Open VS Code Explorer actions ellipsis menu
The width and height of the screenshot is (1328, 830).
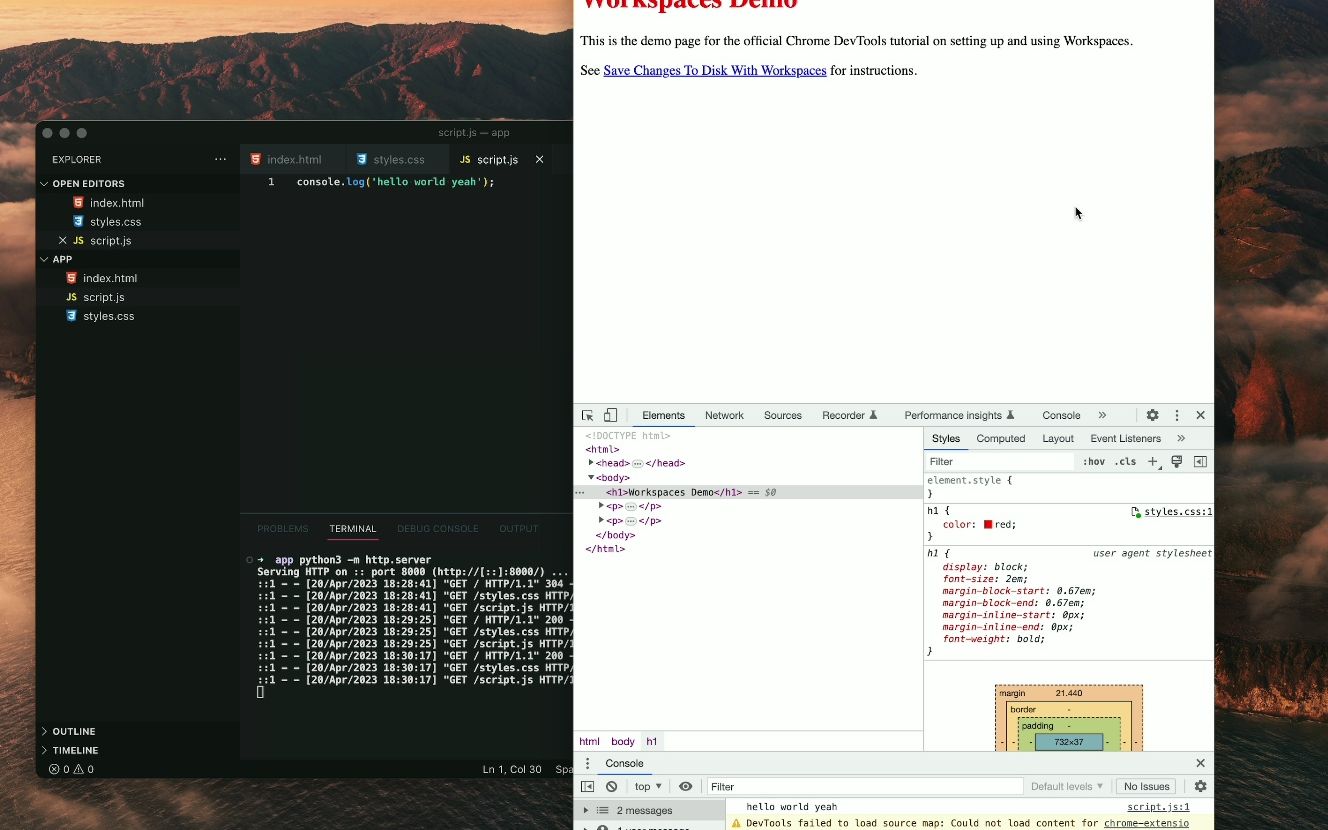220,159
